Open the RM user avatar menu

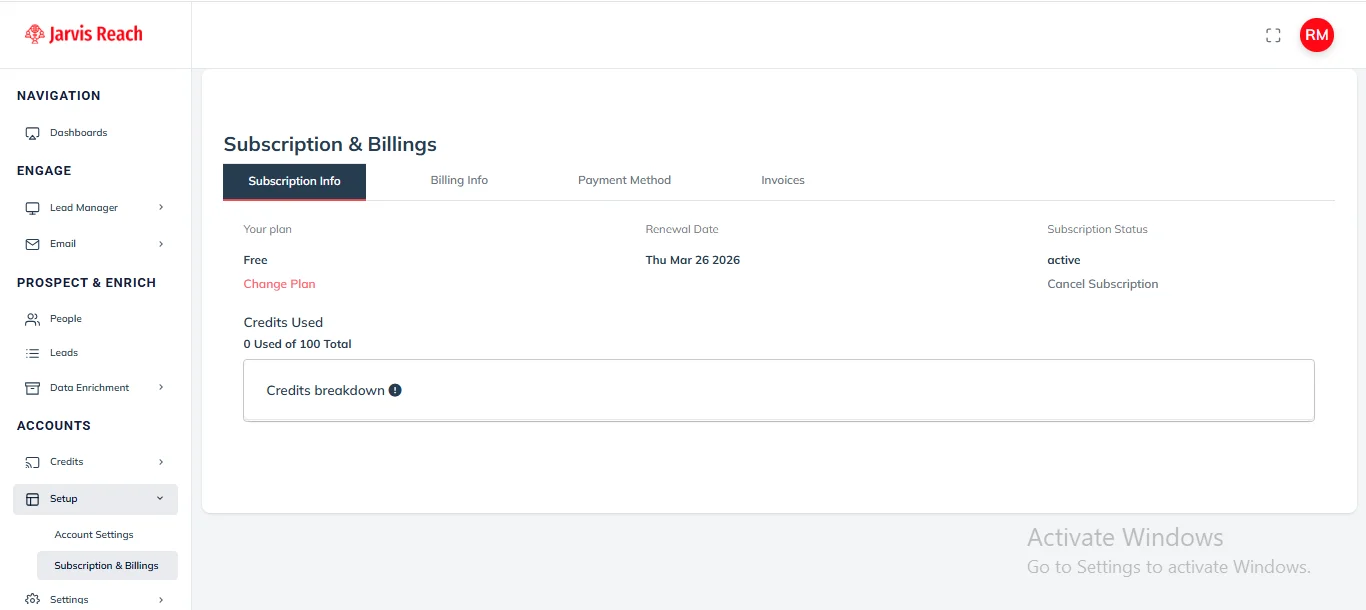(1316, 35)
